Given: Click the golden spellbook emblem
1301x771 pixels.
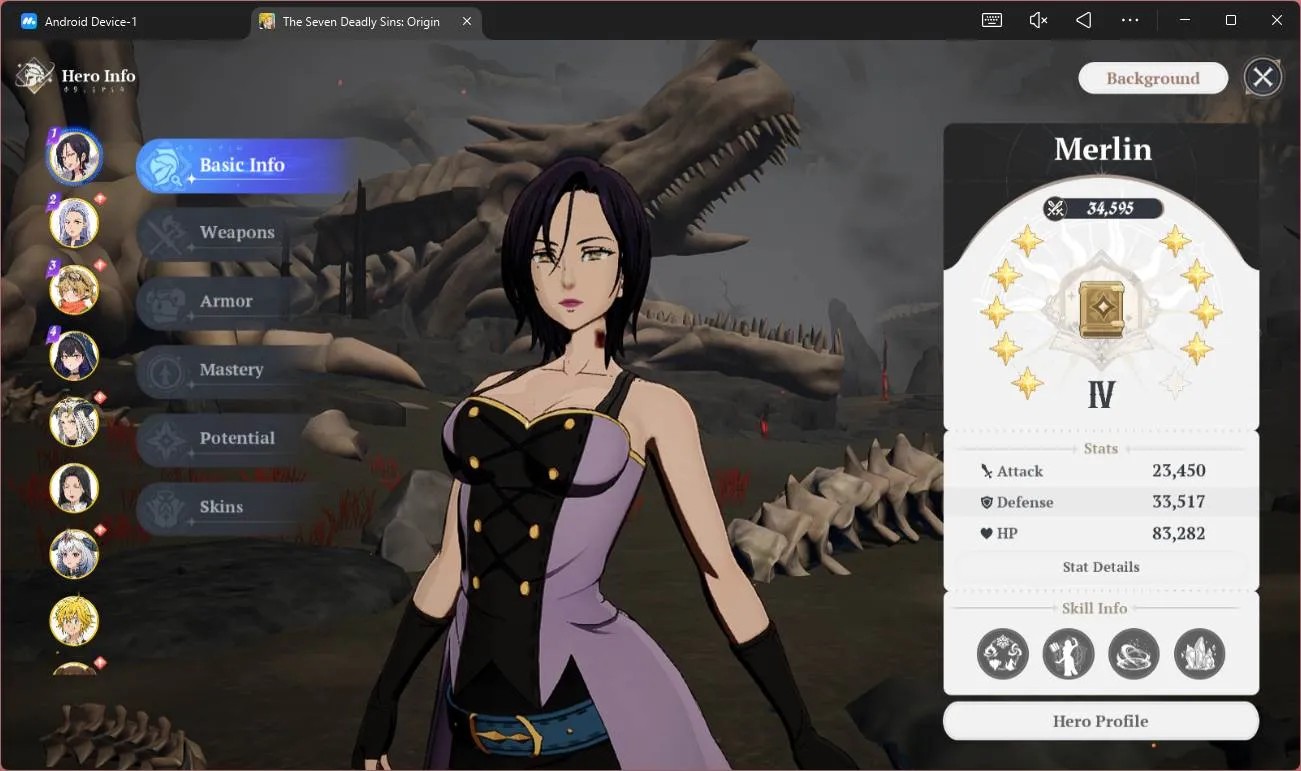Looking at the screenshot, I should tap(1102, 309).
